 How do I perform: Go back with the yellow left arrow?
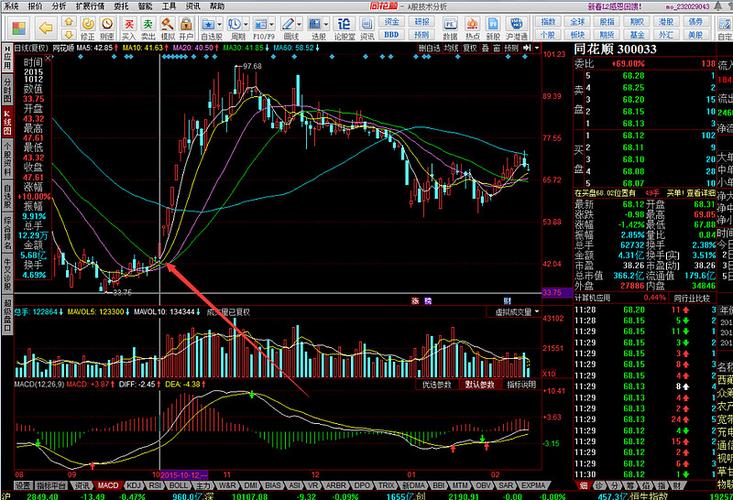[46, 28]
